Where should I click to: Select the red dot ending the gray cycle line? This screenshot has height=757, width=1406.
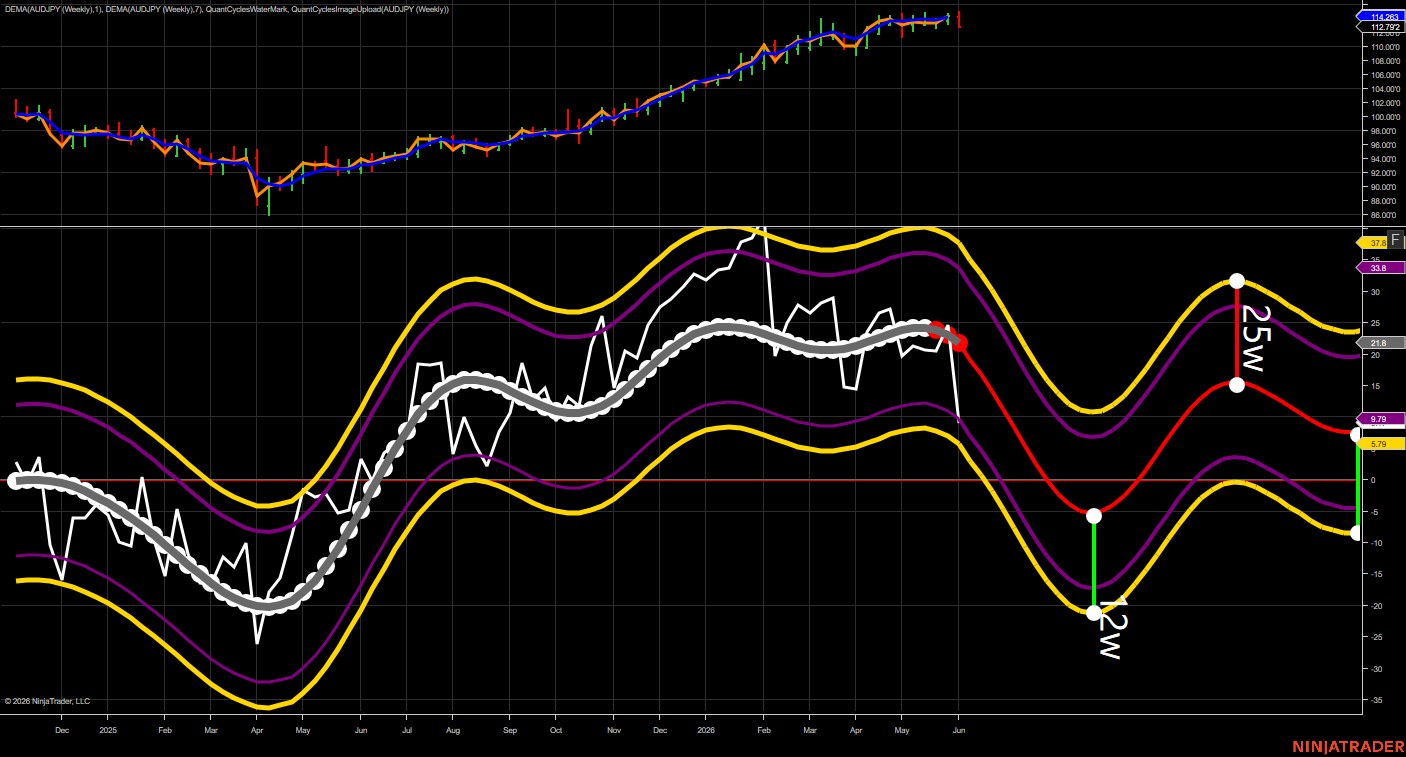(960, 343)
